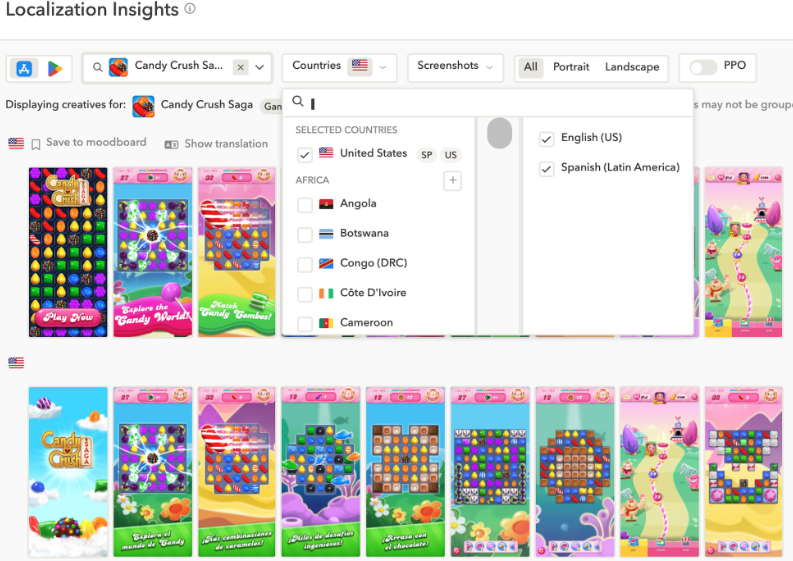Click the Angola flag icon
This screenshot has width=793, height=561.
tap(326, 204)
